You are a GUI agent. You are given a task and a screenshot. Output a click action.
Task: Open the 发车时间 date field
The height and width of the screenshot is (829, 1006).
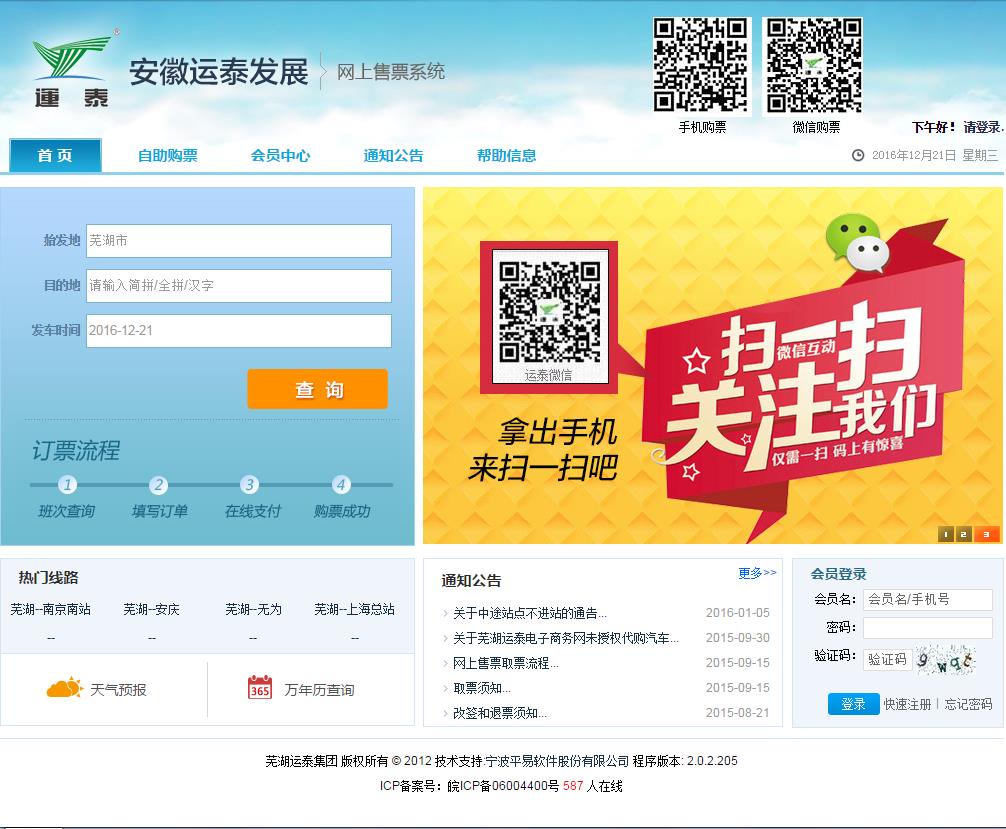[x=239, y=330]
